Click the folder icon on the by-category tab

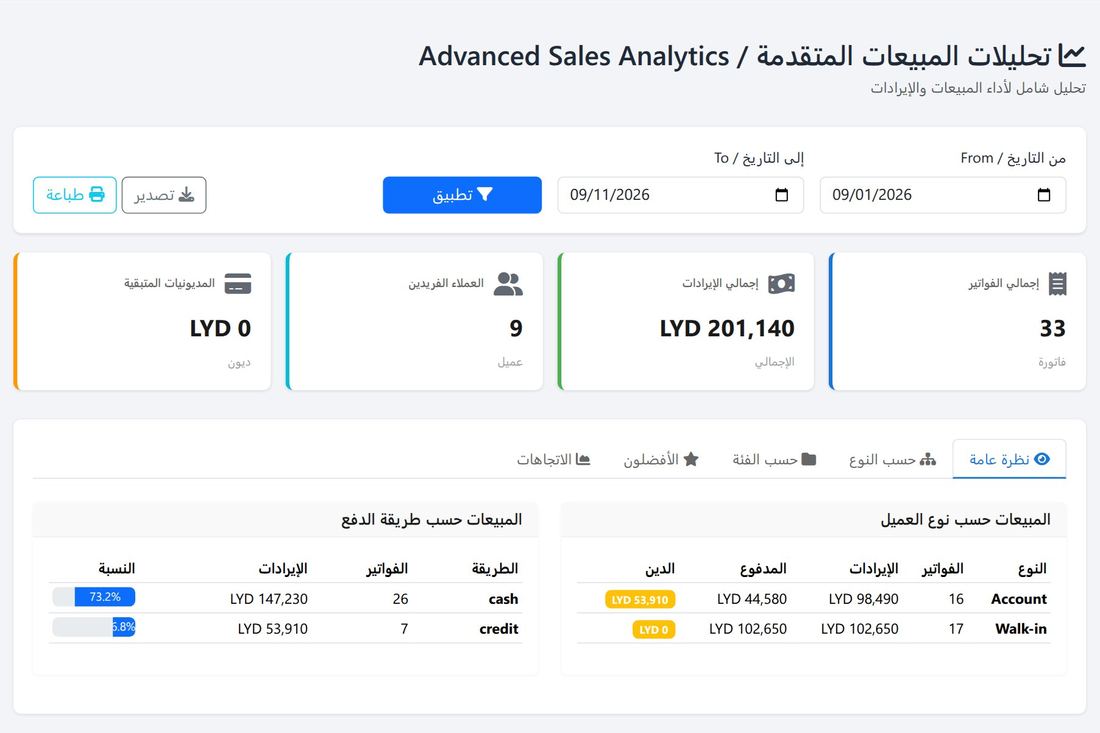coord(809,459)
